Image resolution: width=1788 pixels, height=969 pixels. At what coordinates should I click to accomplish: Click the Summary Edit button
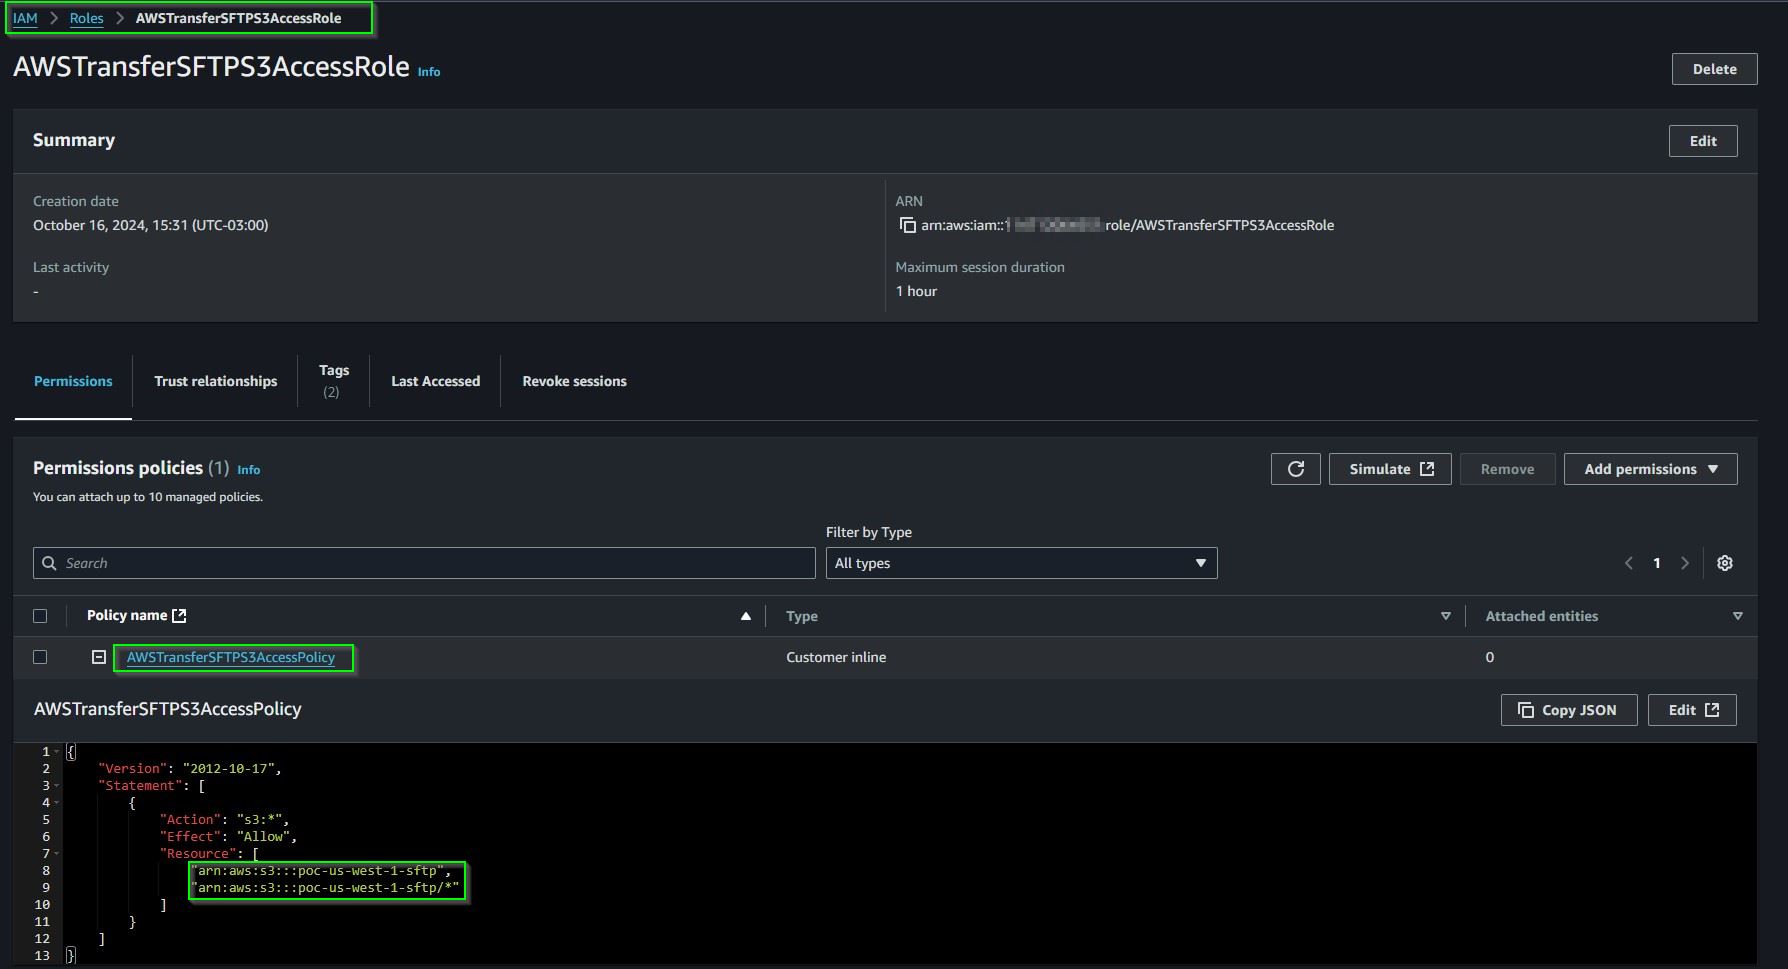pyautogui.click(x=1702, y=141)
